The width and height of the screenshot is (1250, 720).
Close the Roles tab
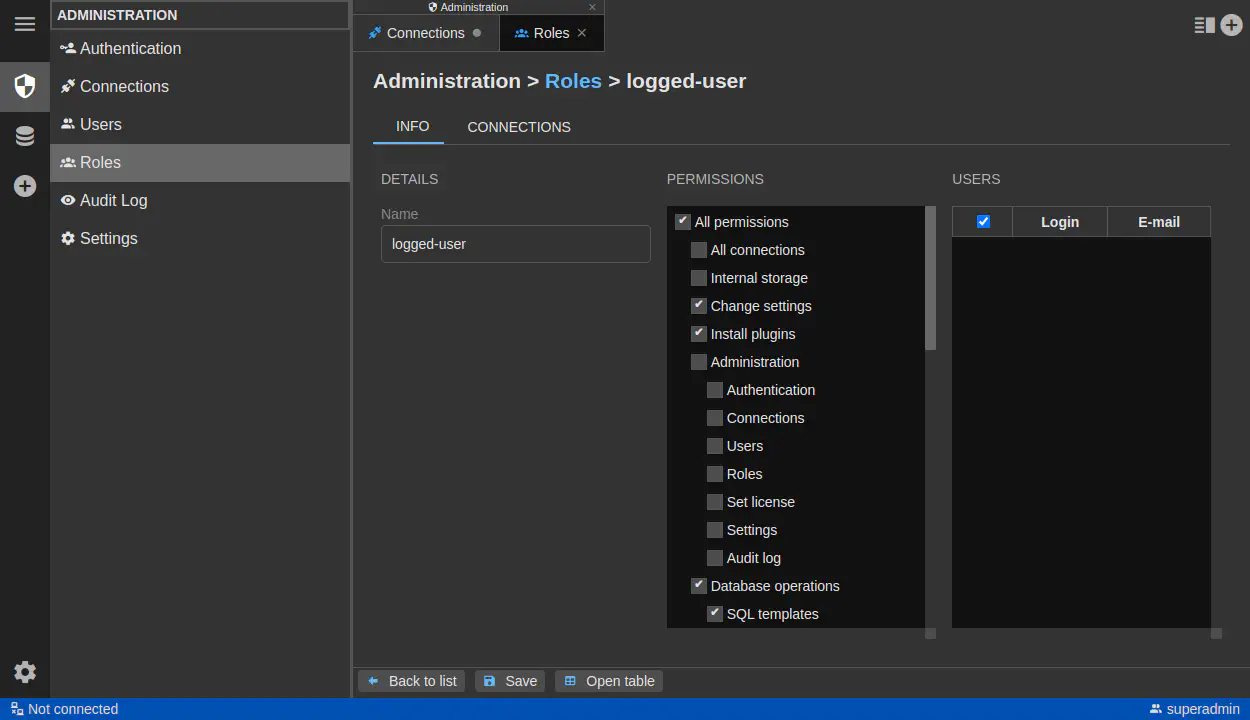(x=582, y=33)
